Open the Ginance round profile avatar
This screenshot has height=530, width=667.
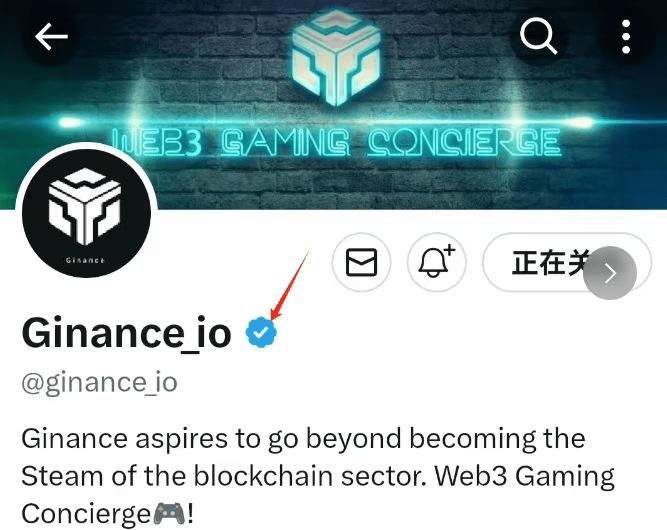tap(86, 213)
